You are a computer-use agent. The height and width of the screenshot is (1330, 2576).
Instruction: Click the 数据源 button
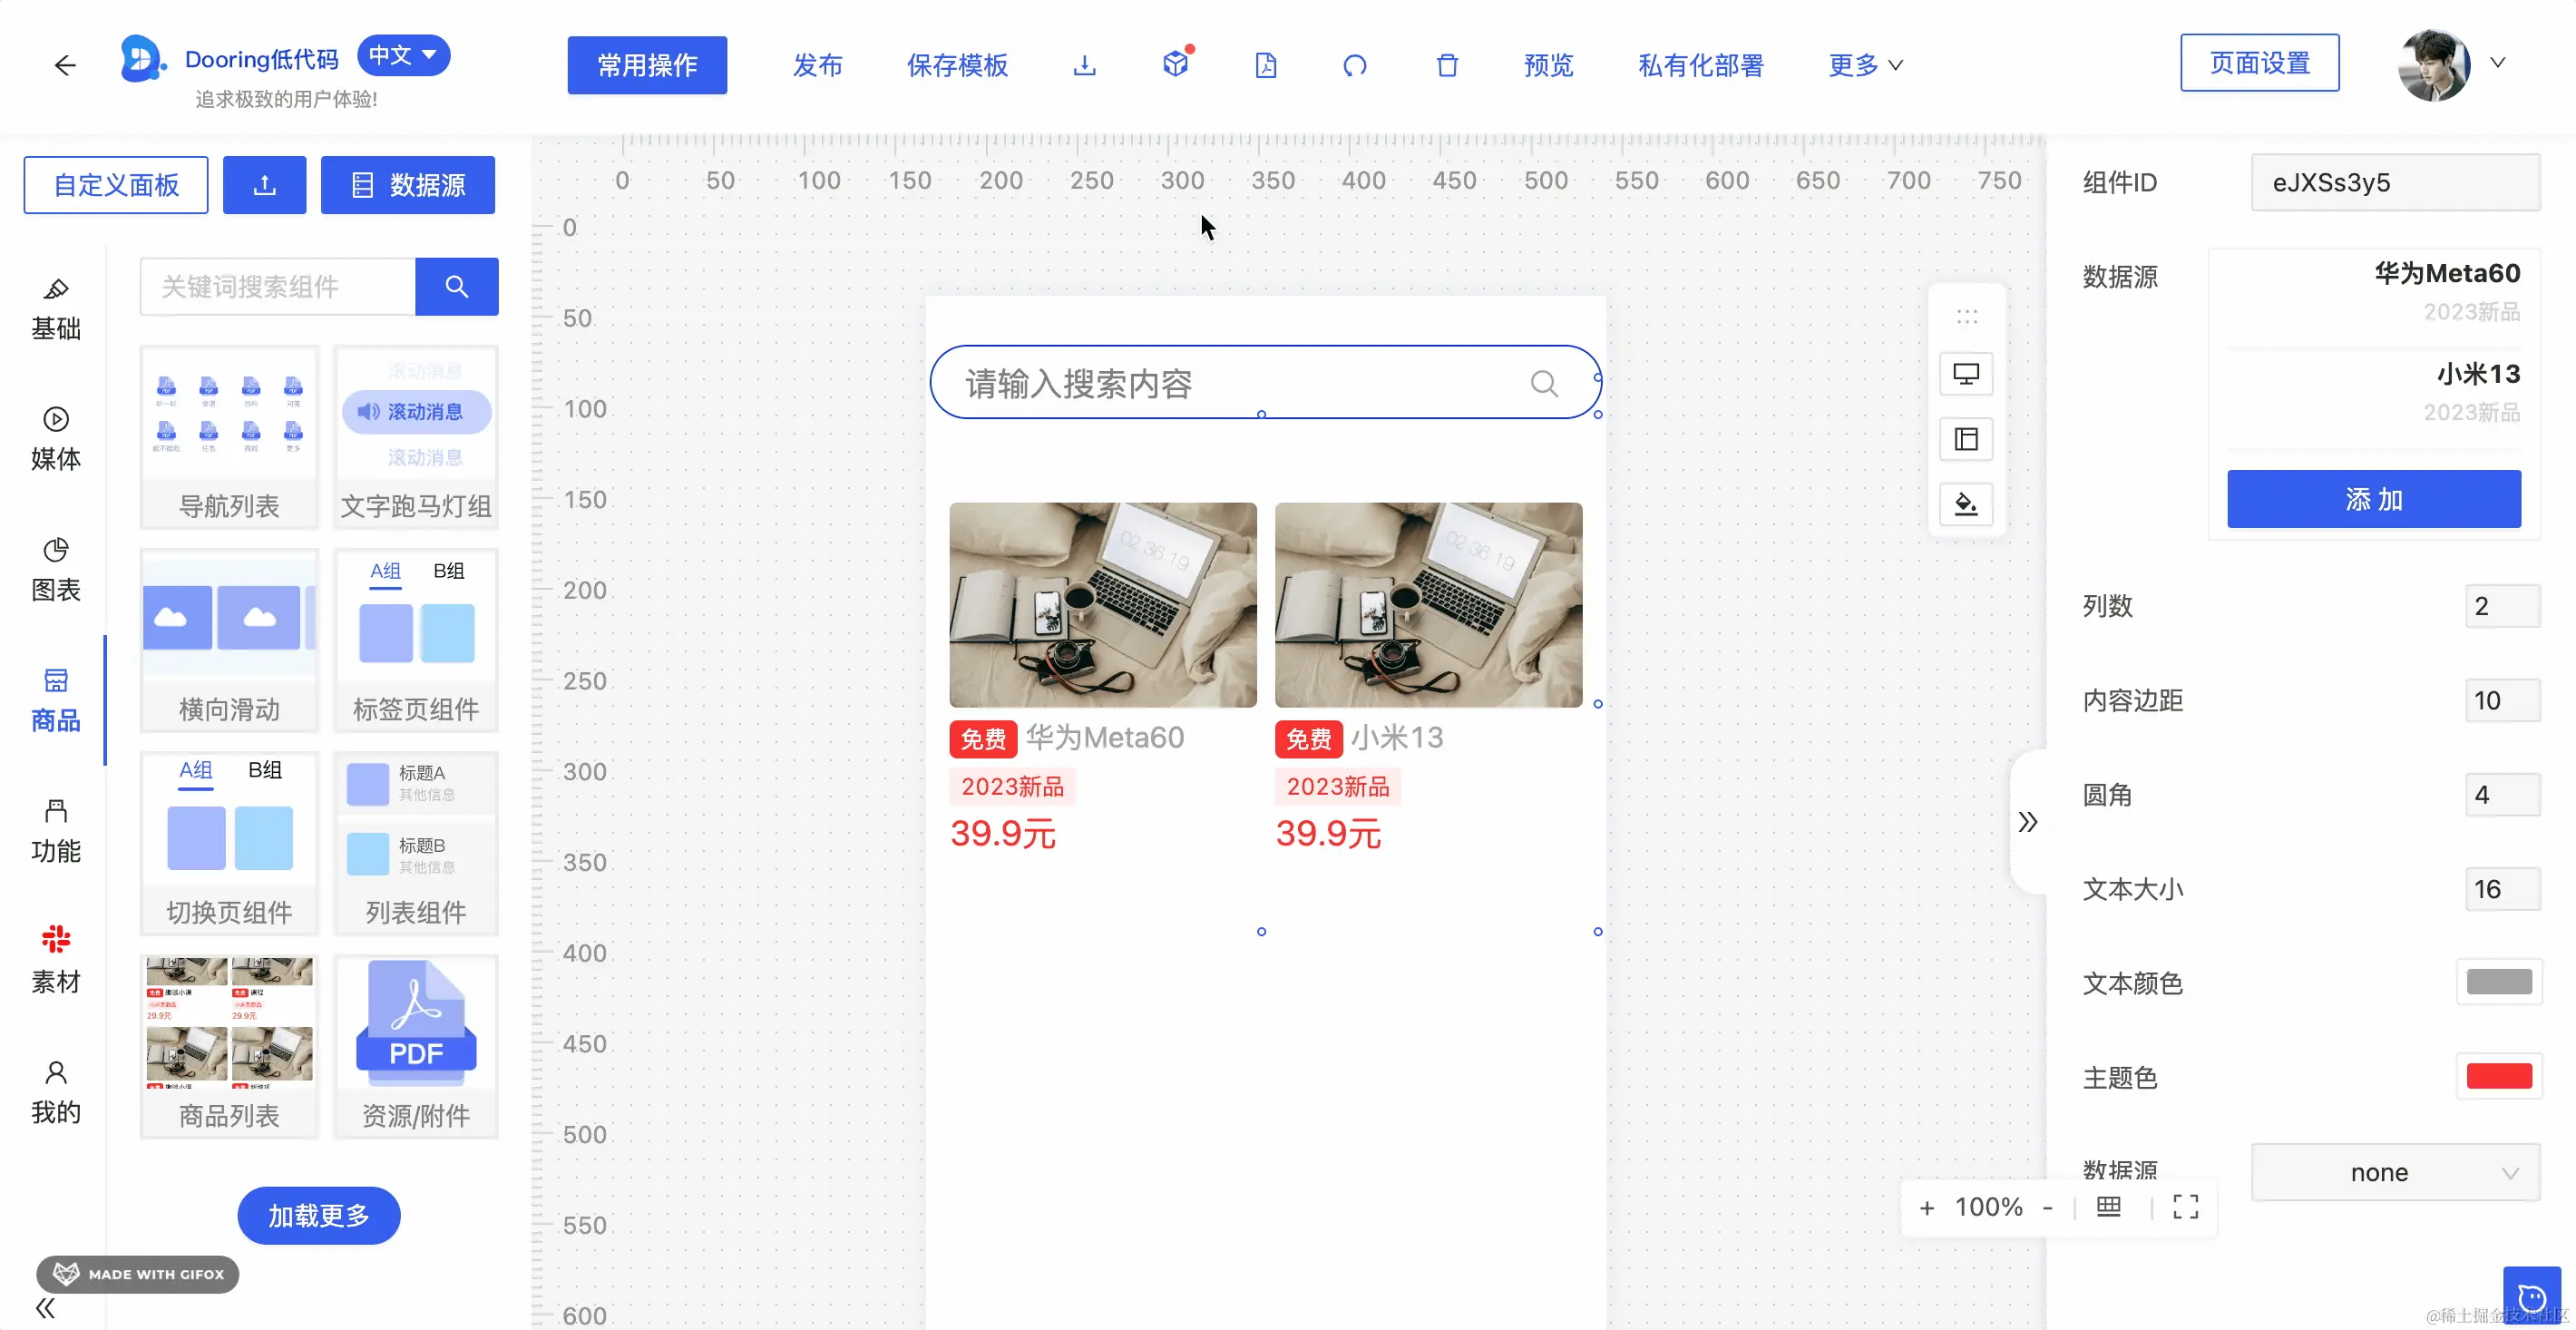(x=408, y=185)
